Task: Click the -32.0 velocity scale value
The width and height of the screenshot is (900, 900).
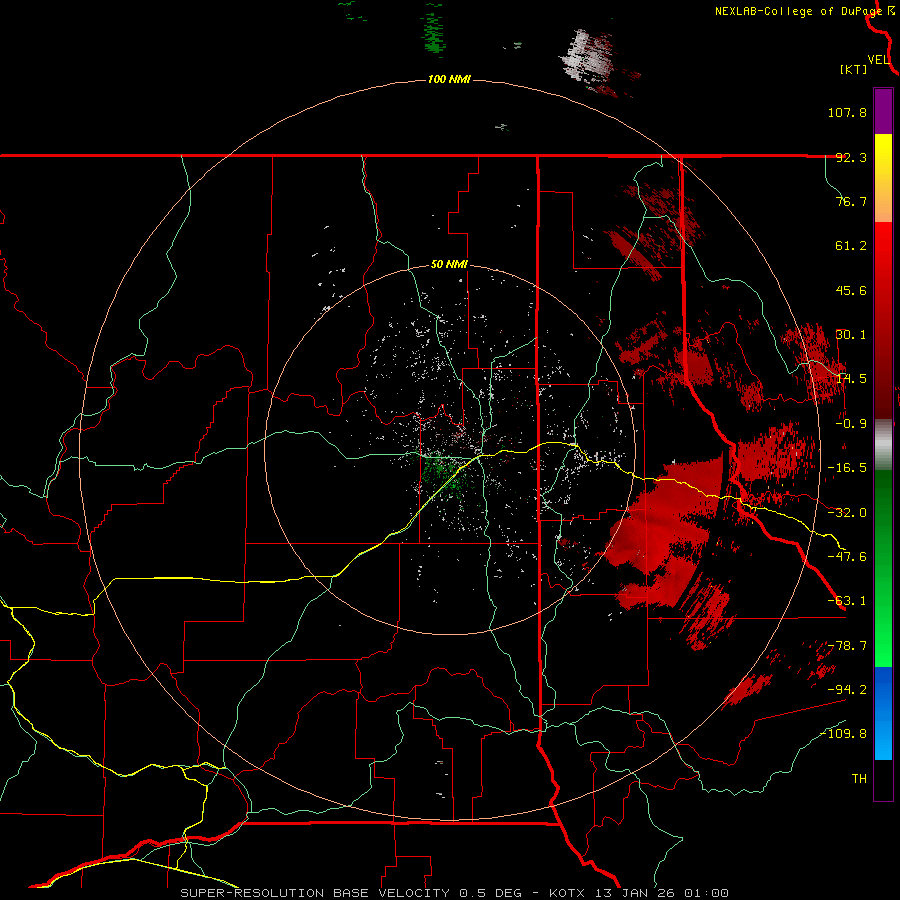Action: click(847, 513)
